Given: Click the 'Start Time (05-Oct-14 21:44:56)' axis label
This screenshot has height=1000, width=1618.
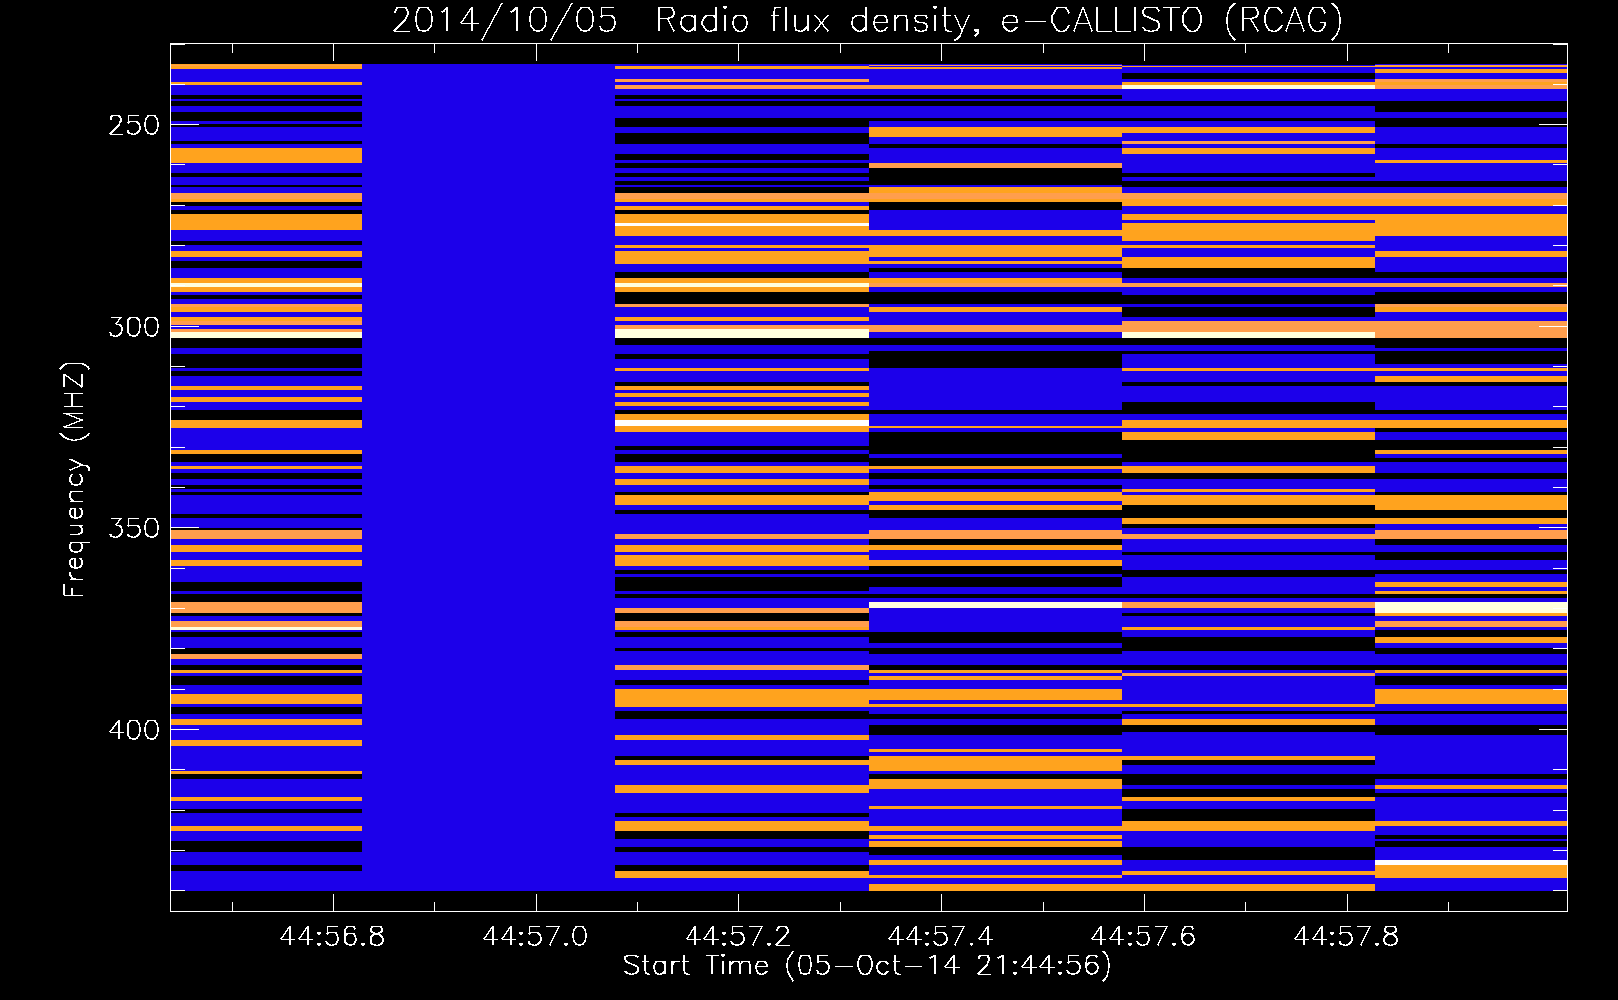Looking at the screenshot, I should 867,966.
